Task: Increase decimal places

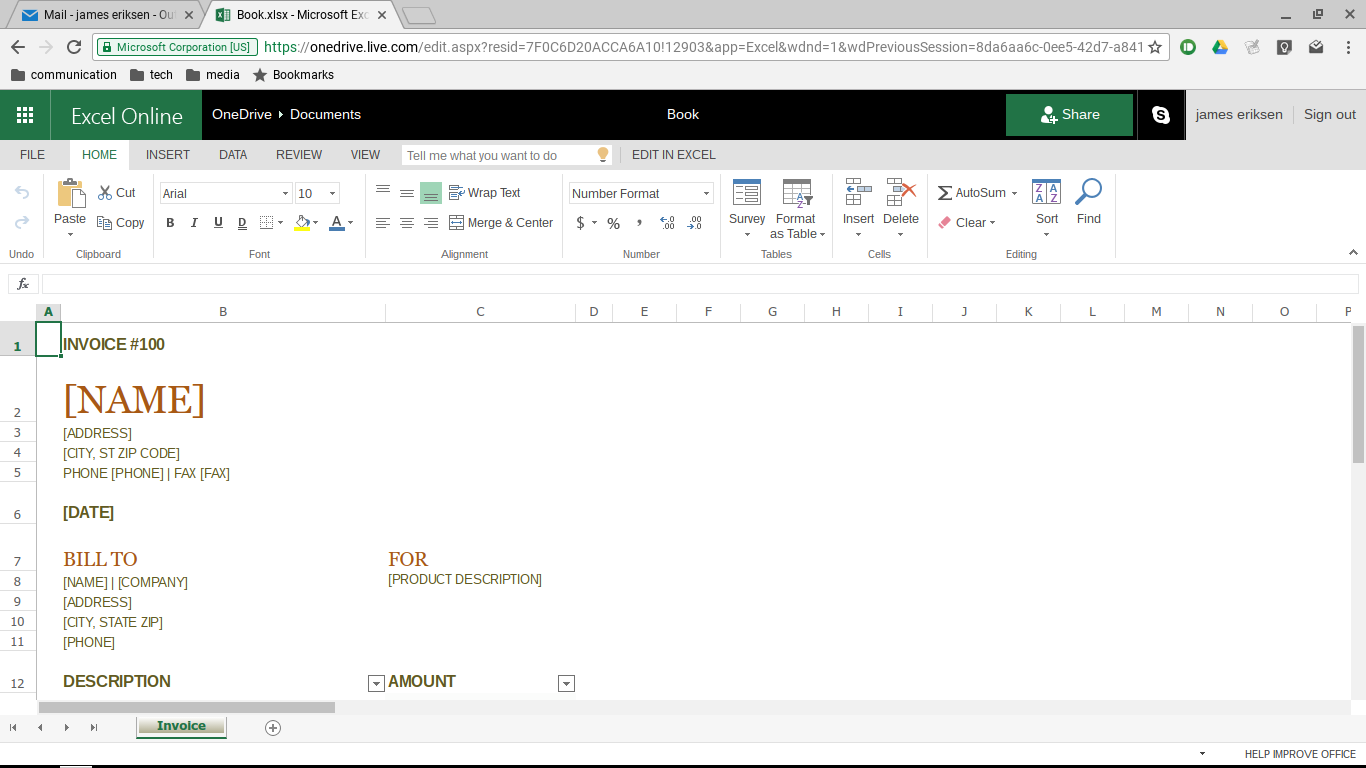Action: (667, 223)
